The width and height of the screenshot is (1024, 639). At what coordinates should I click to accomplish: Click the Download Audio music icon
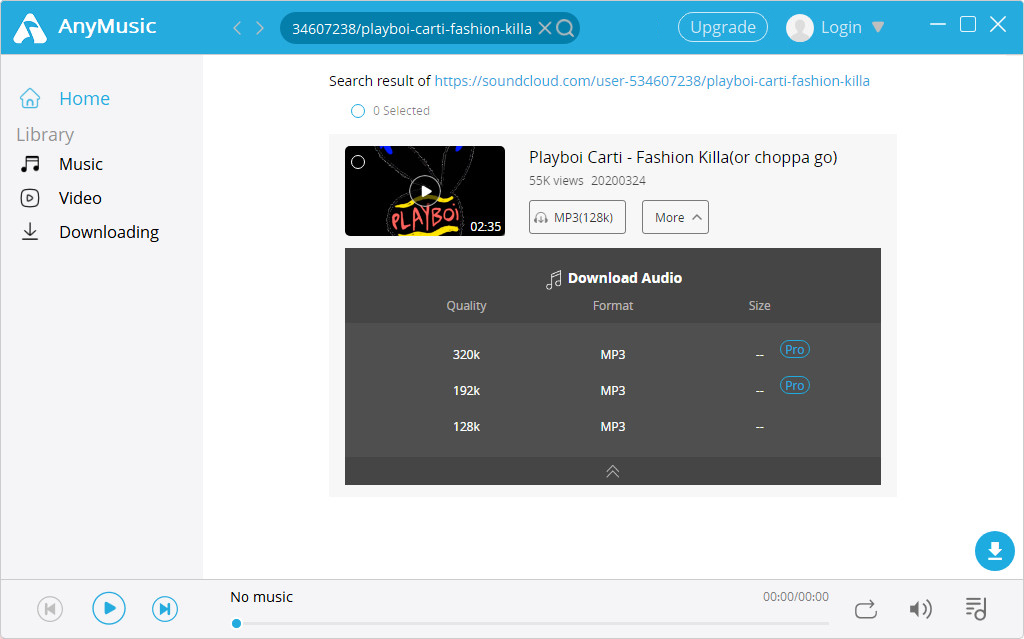point(554,279)
